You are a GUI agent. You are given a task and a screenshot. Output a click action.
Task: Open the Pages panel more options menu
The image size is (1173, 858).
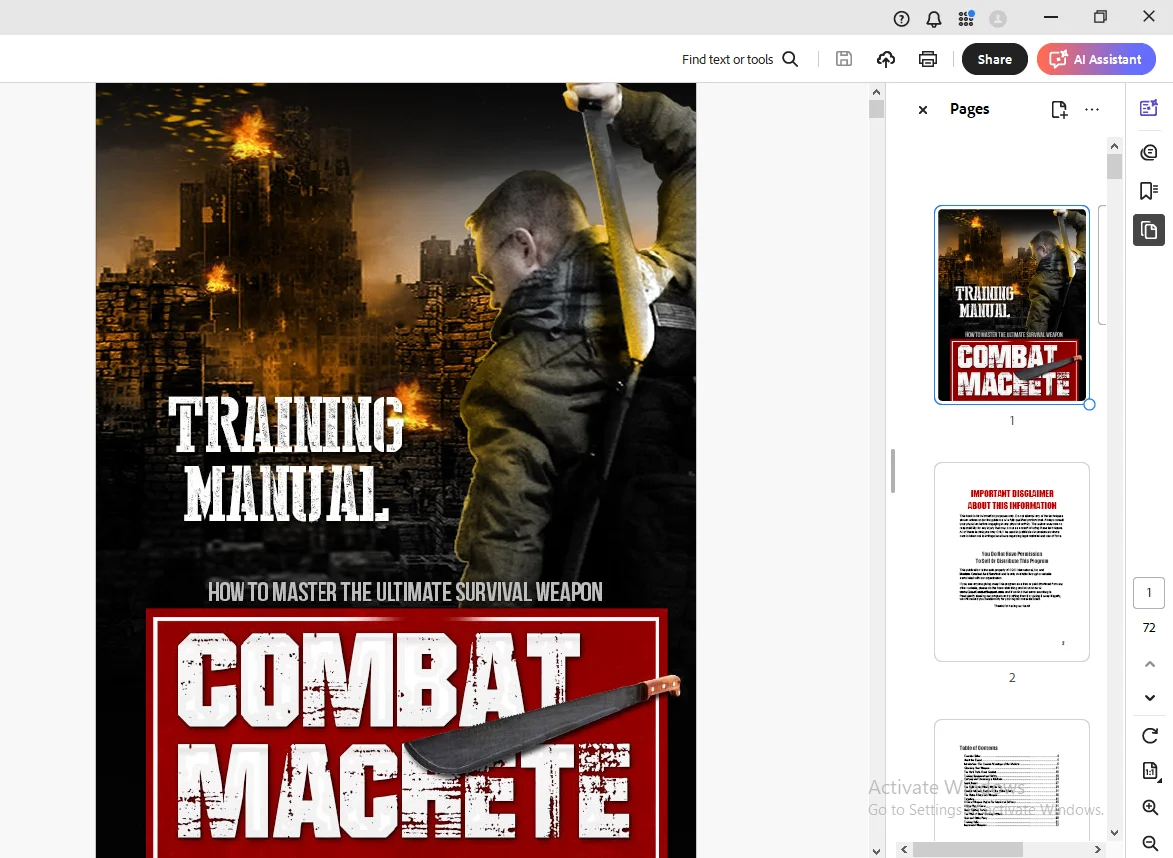pyautogui.click(x=1092, y=109)
